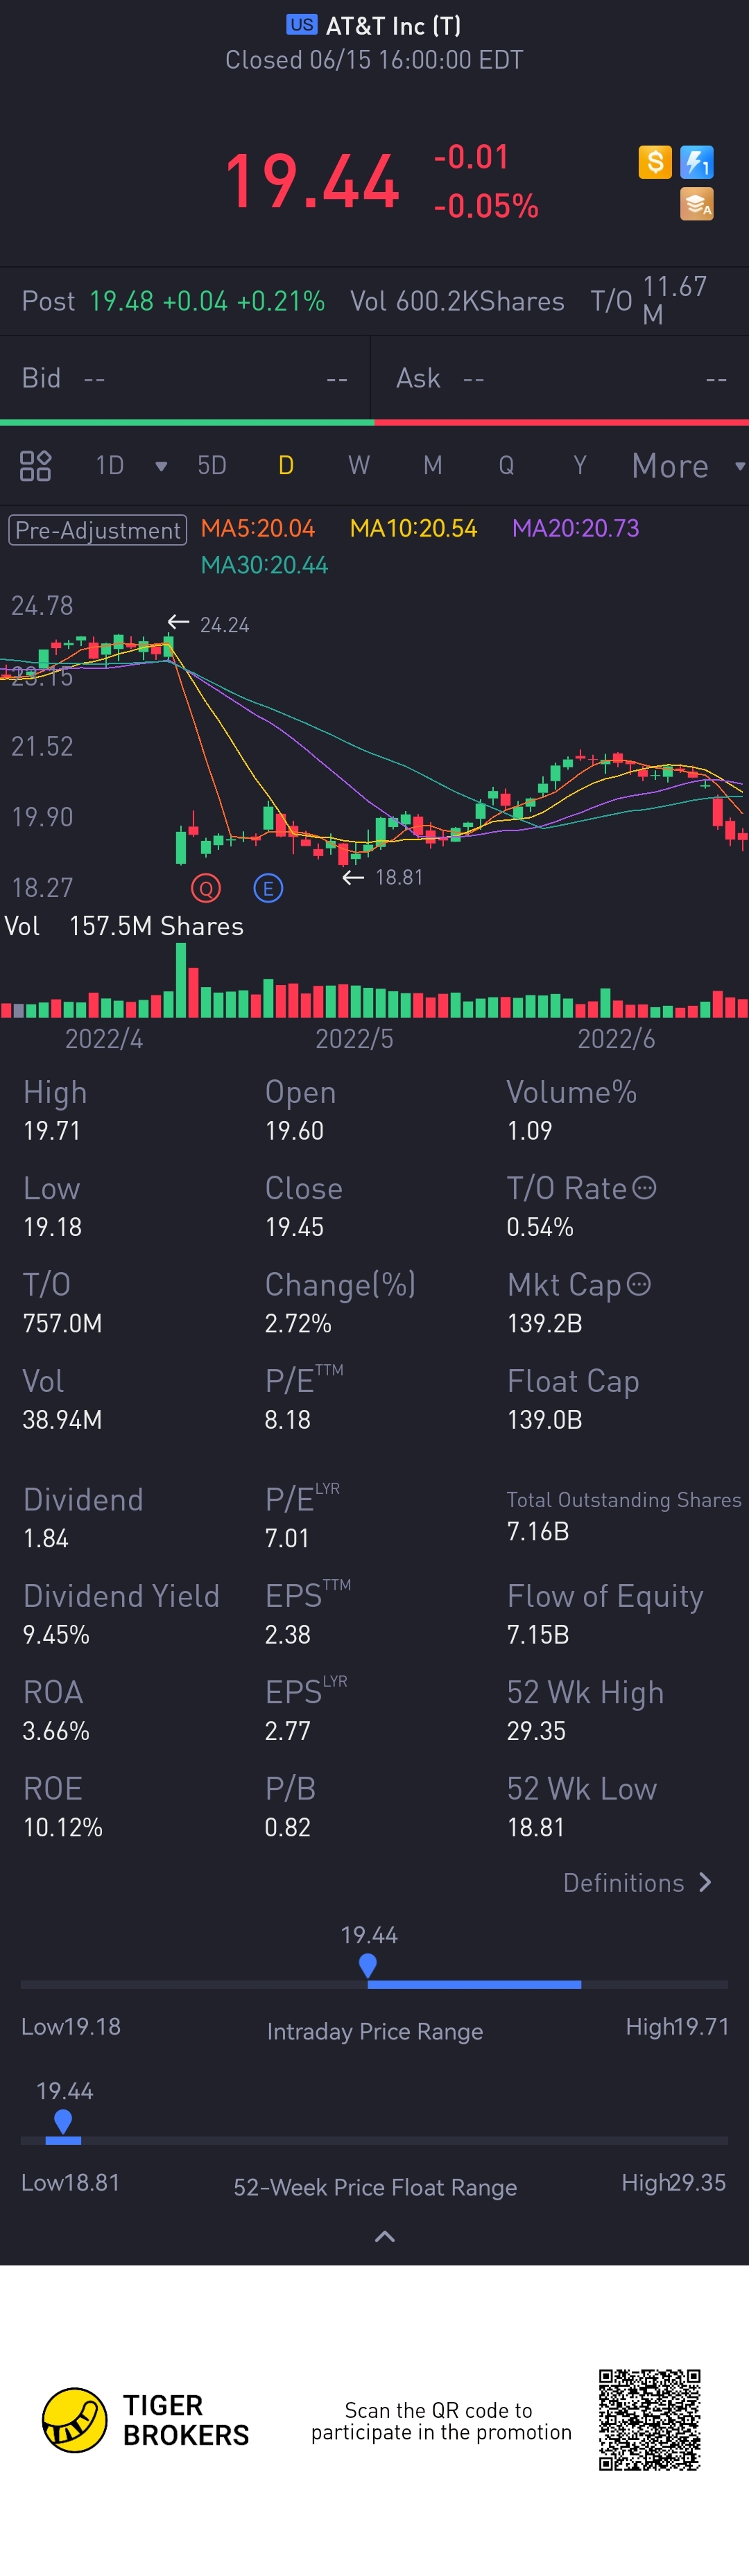Tap the stacked layers icon

tap(696, 204)
